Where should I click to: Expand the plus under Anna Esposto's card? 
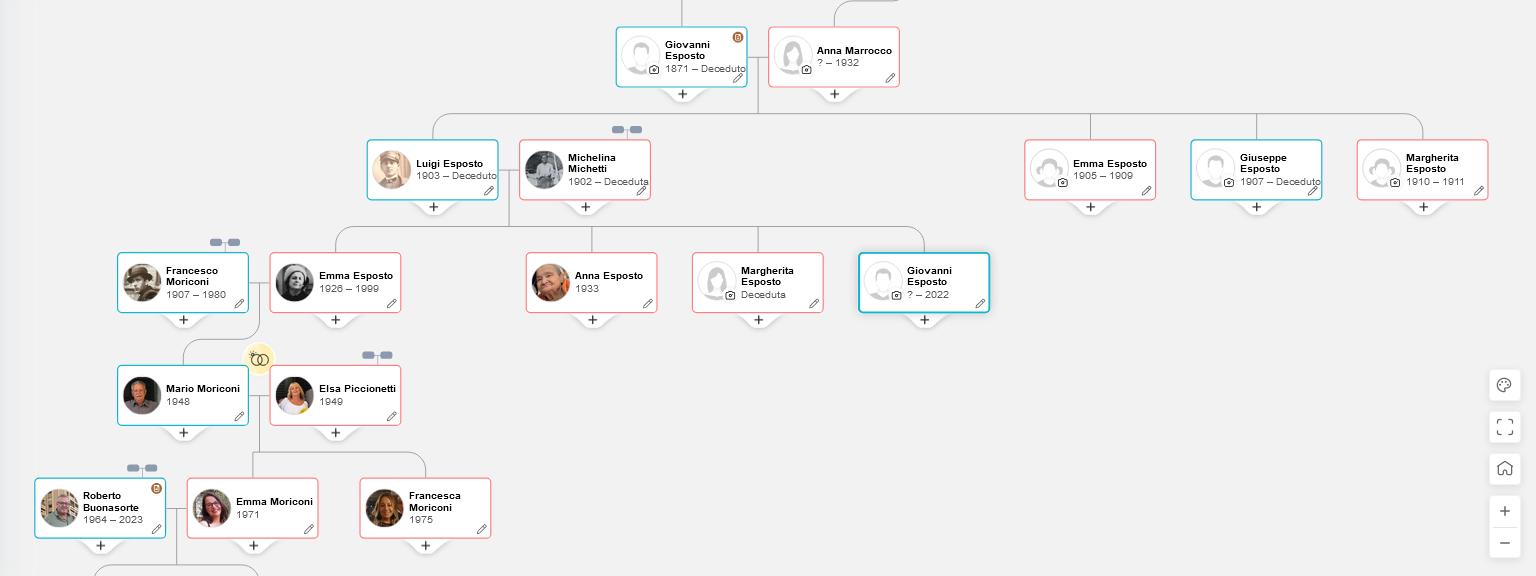[592, 320]
